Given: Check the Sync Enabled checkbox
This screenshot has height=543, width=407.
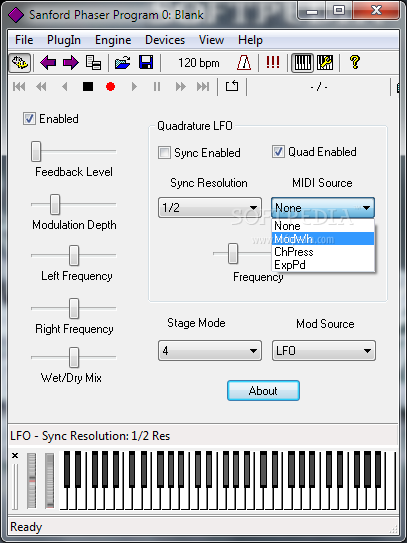Looking at the screenshot, I should coord(164,152).
